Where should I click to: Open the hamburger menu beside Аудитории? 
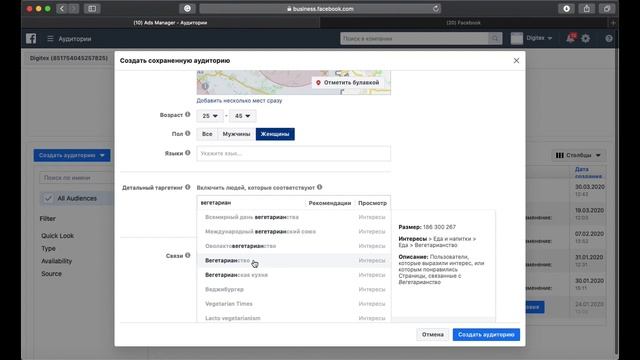[x=50, y=39]
